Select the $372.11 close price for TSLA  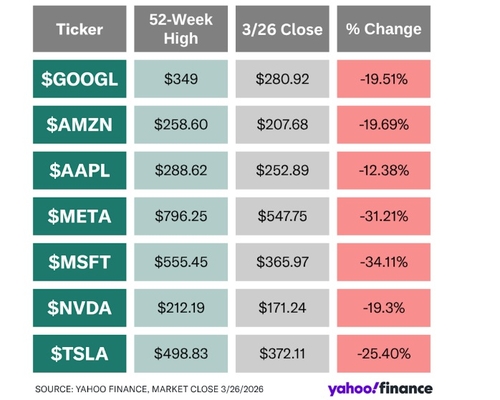tap(282, 354)
